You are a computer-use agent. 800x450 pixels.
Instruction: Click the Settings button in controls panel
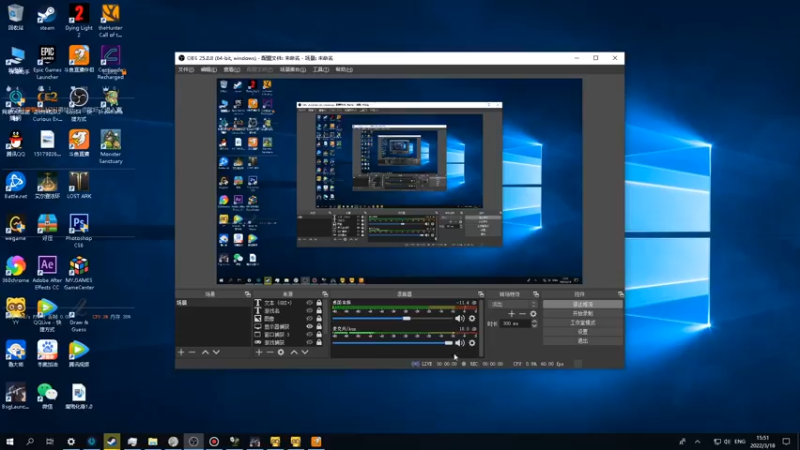coord(582,332)
